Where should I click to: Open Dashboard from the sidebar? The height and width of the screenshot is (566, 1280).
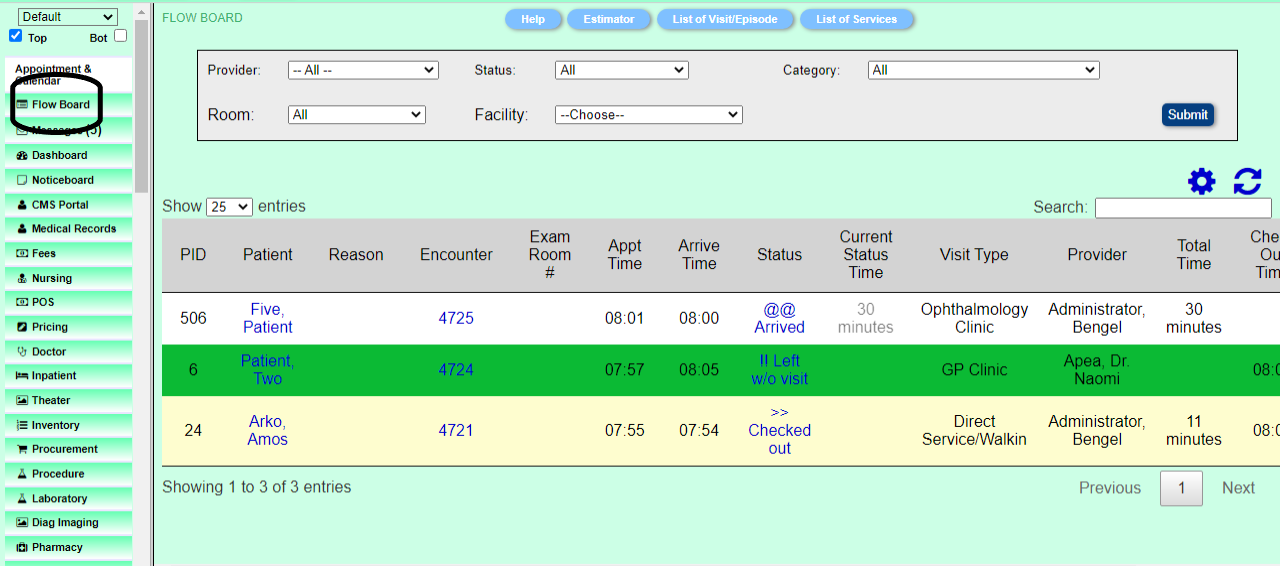pyautogui.click(x=59, y=155)
